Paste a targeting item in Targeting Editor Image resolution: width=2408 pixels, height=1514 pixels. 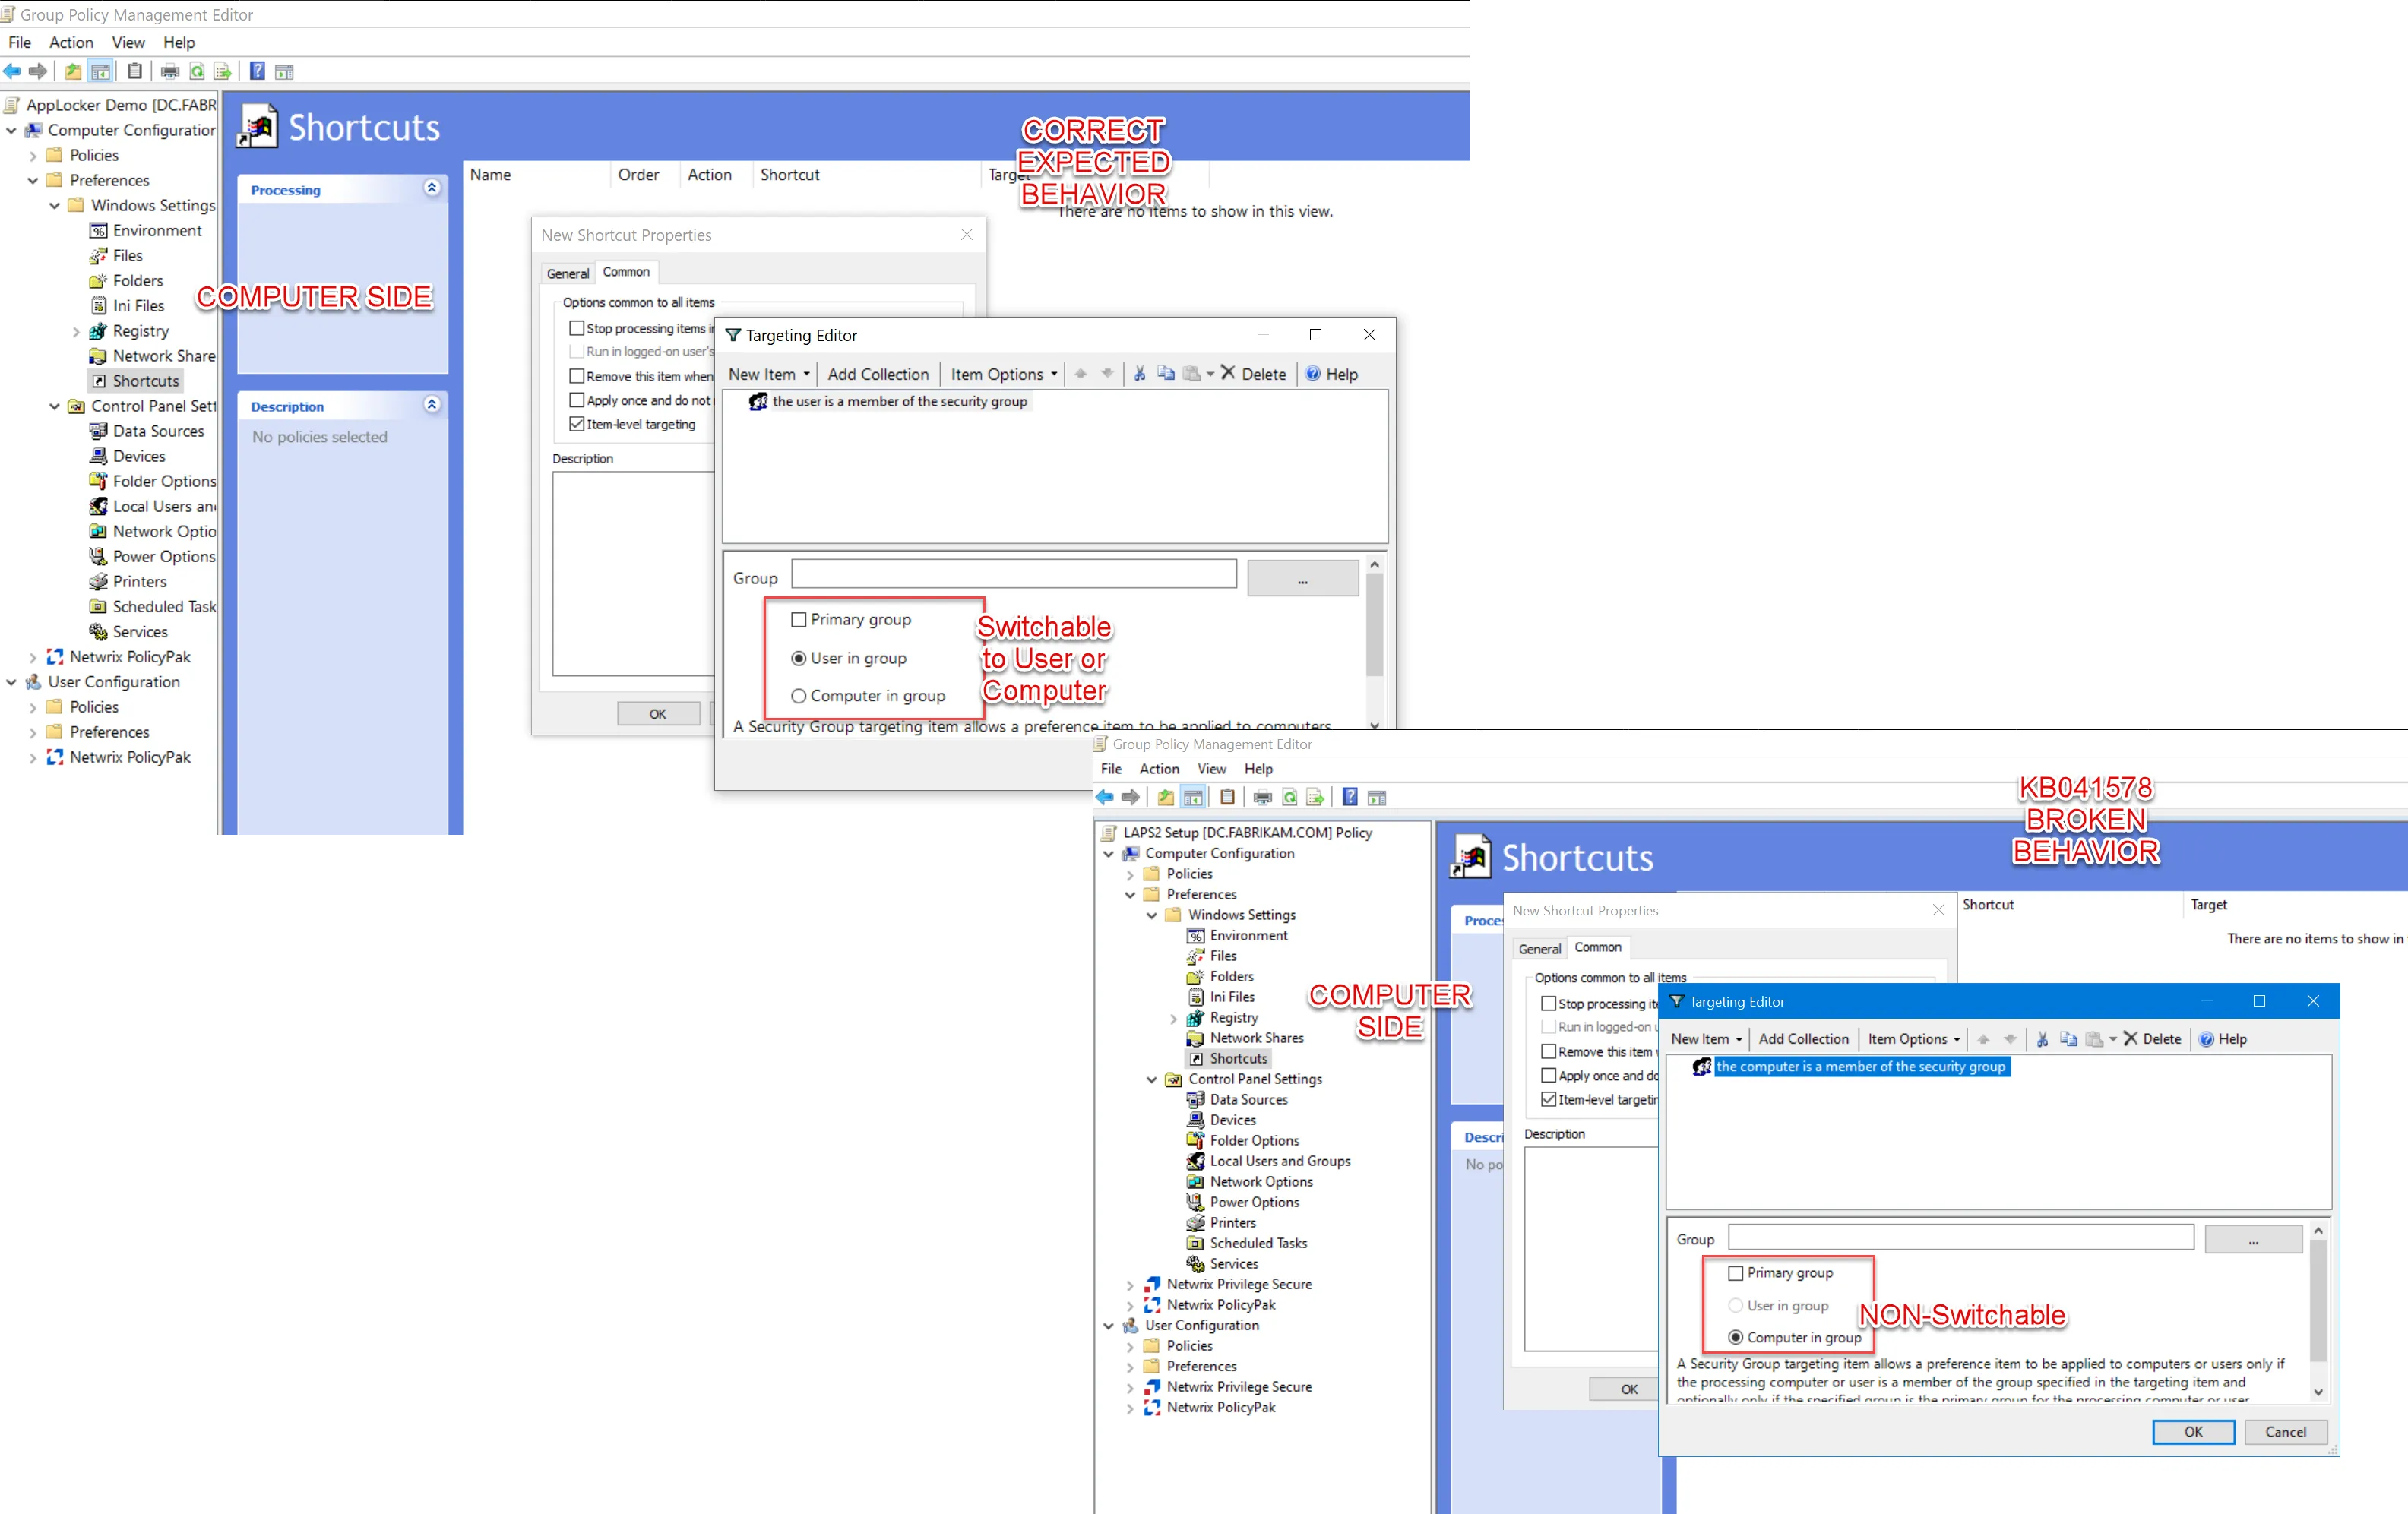[1190, 373]
